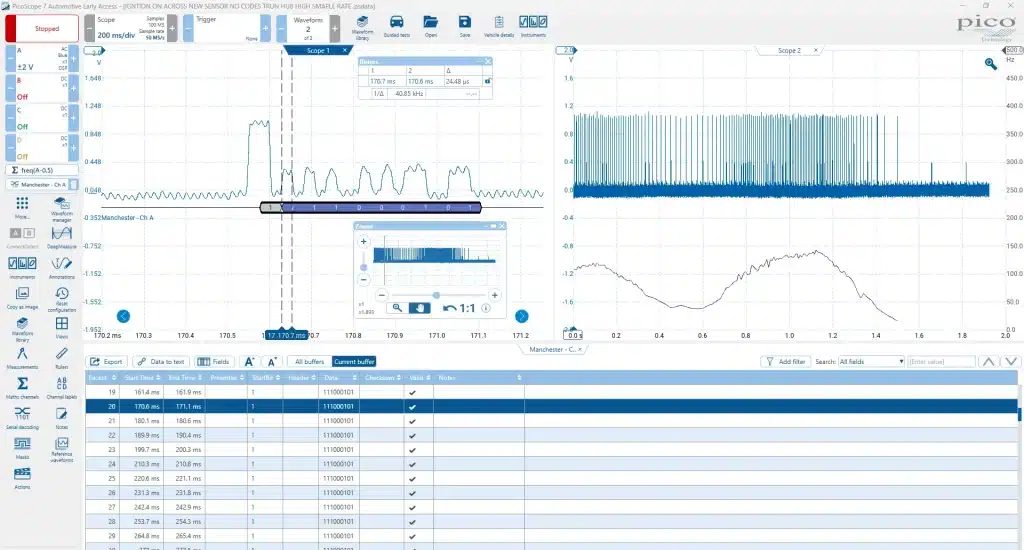
Task: Select the Rulers tool
Action: pos(61,357)
